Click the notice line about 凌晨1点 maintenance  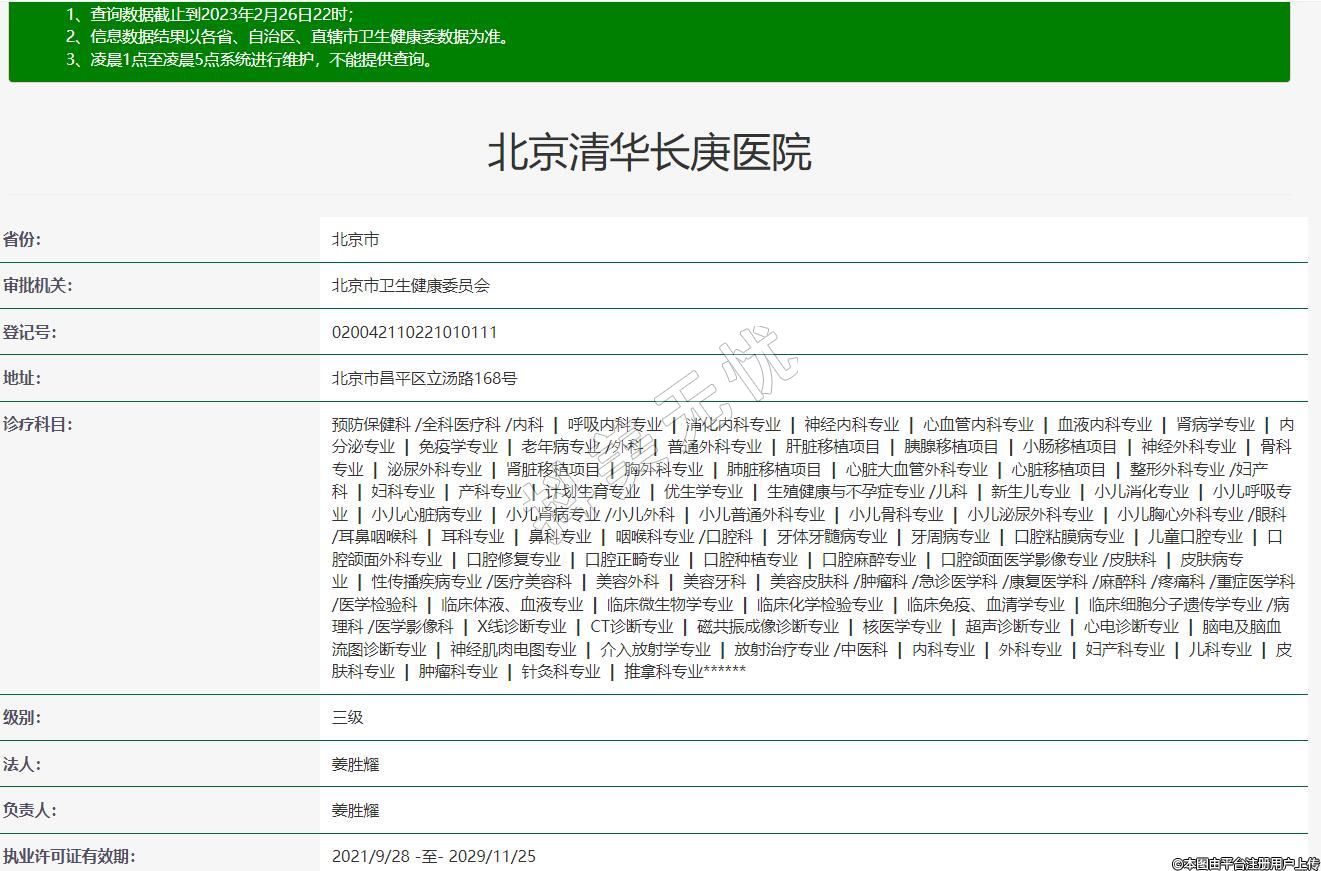pos(250,59)
